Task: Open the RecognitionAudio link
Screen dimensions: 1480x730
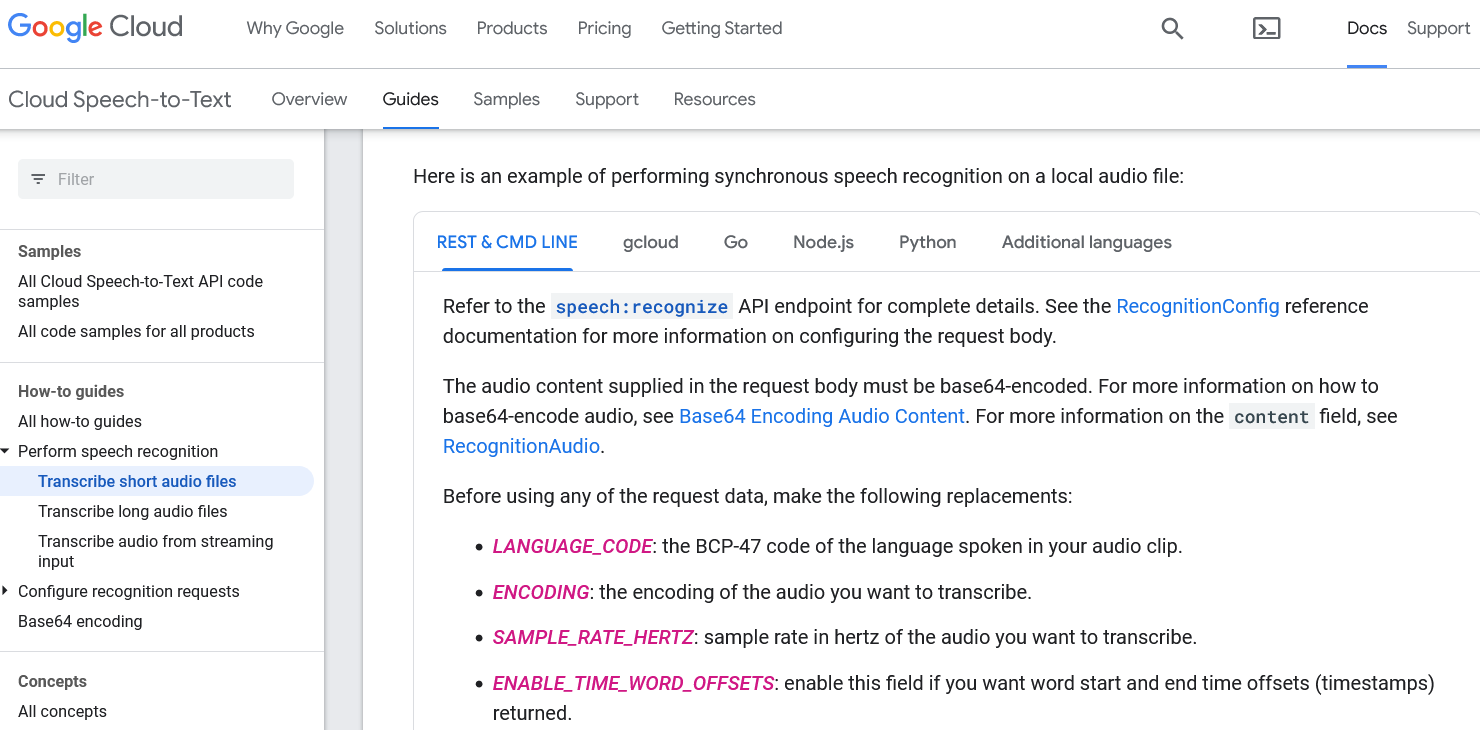Action: (x=520, y=446)
